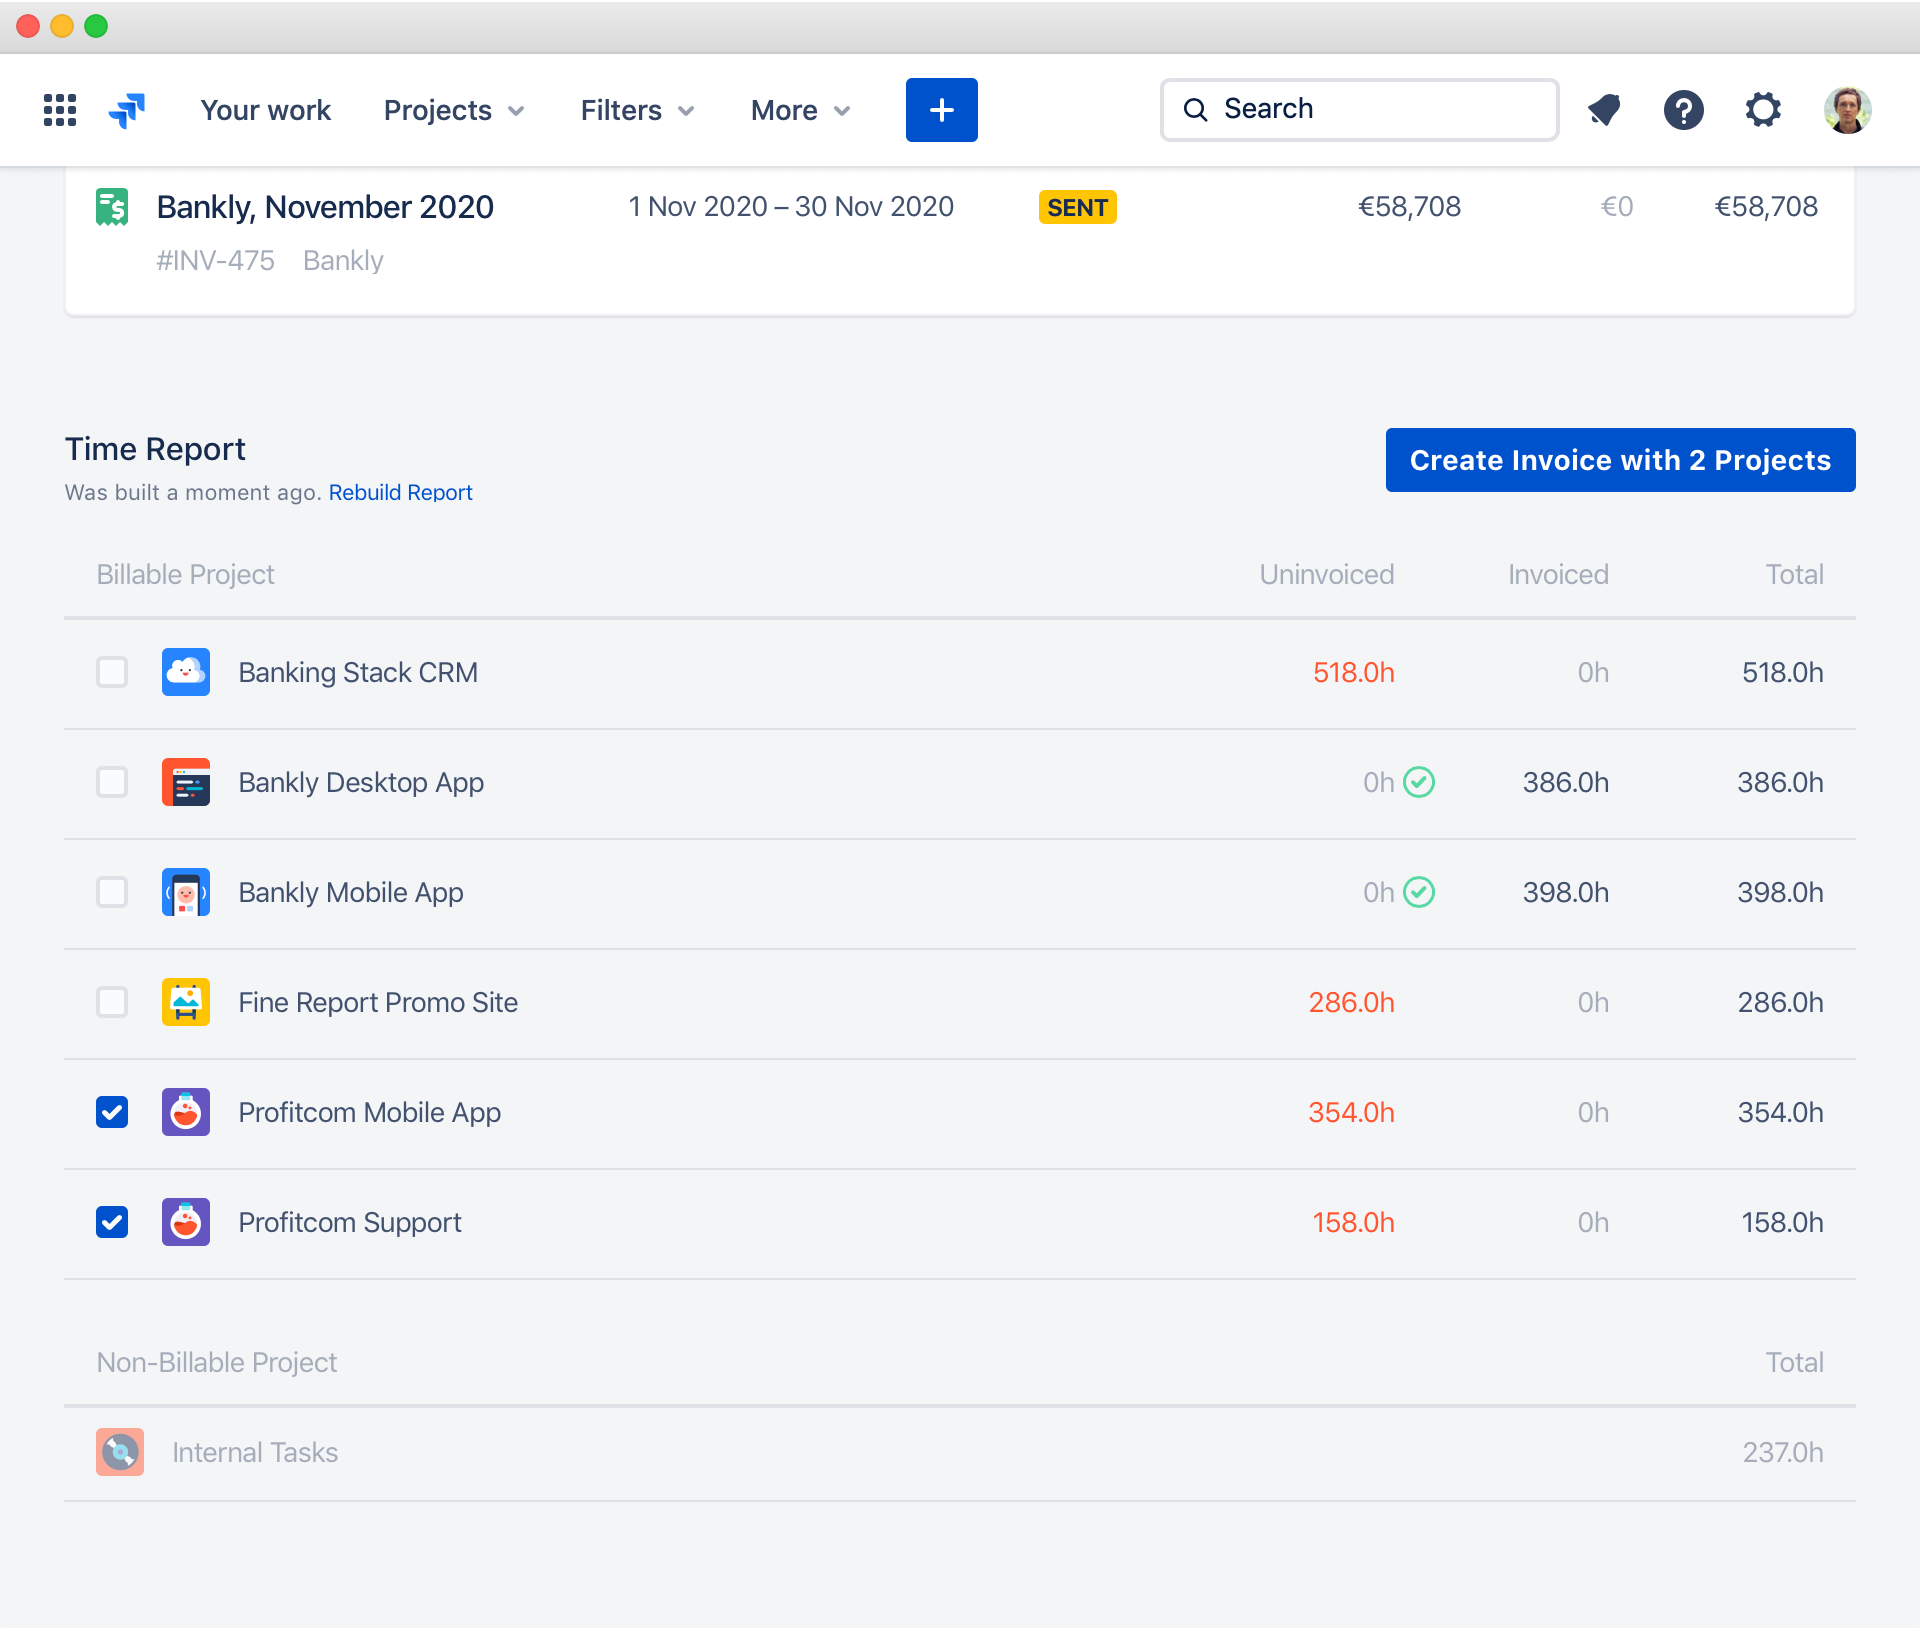Click the SENT status badge
The width and height of the screenshot is (1920, 1628).
1078,207
